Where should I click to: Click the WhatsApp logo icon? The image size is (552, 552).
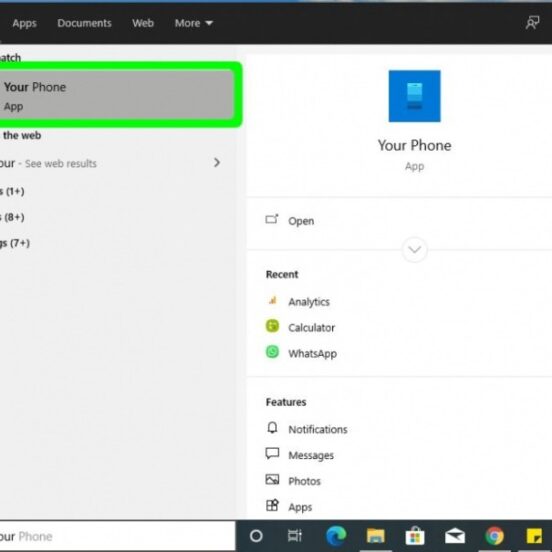pyautogui.click(x=272, y=352)
